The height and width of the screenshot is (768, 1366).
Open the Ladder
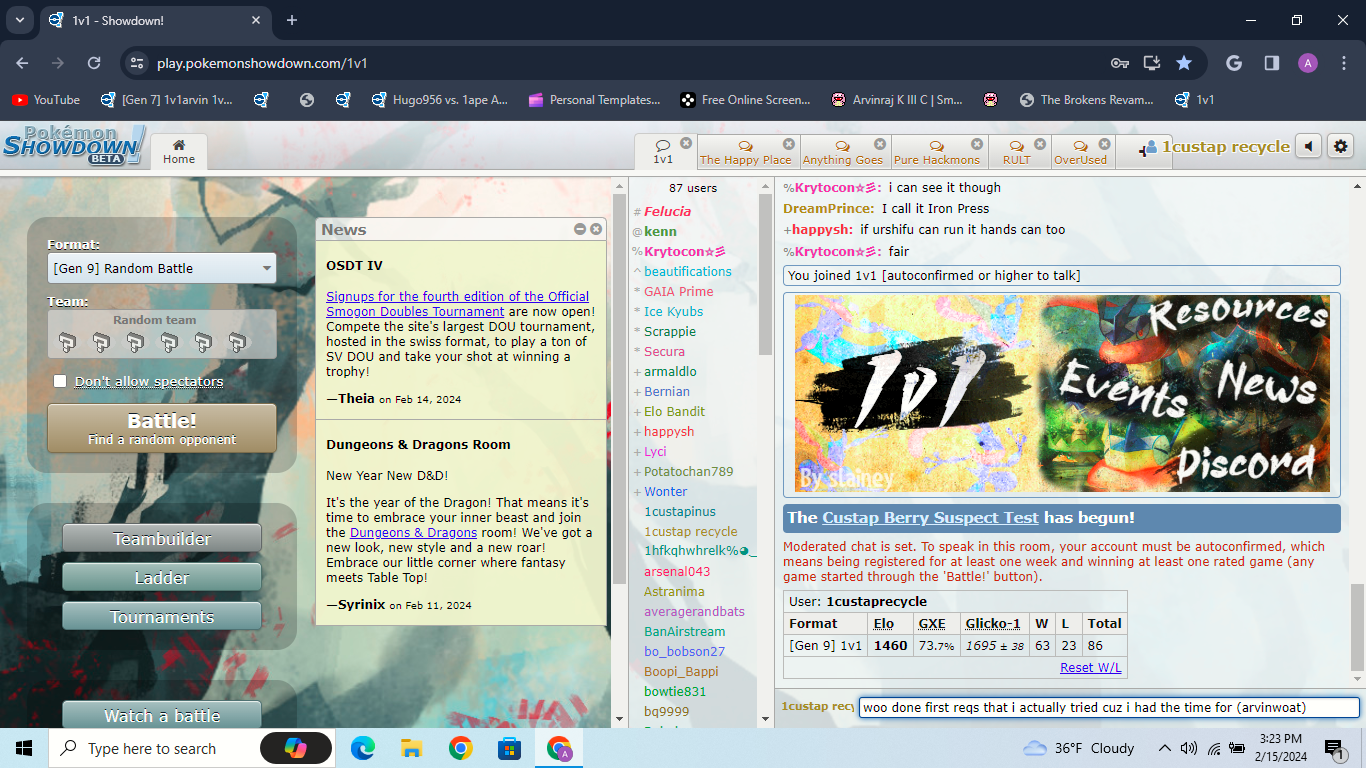[162, 578]
